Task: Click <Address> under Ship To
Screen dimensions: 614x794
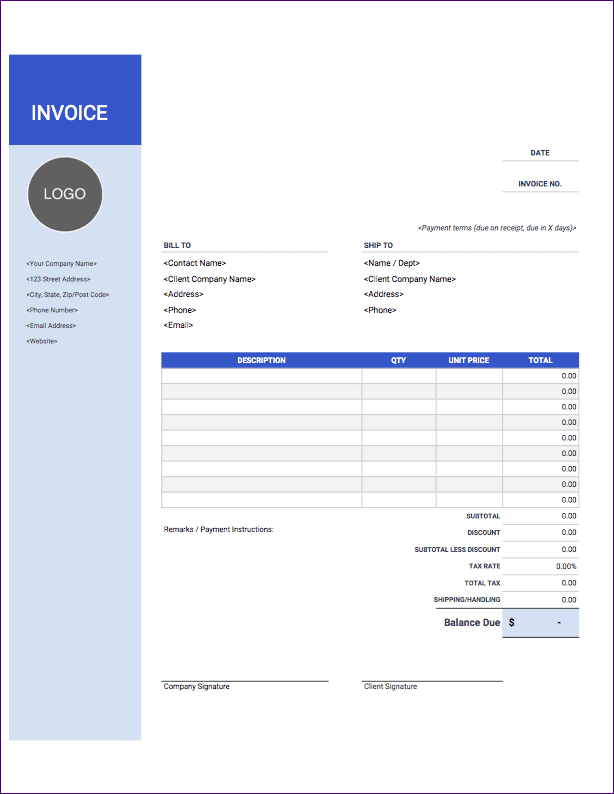Action: (384, 294)
